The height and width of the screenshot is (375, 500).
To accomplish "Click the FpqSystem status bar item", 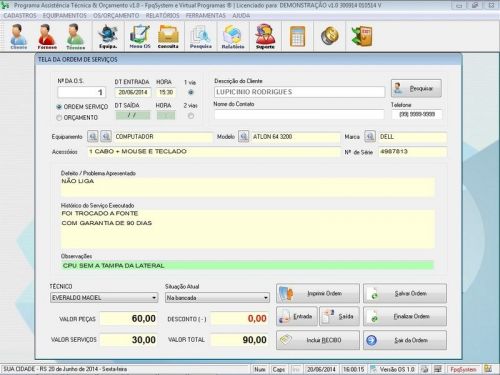I will (x=463, y=369).
